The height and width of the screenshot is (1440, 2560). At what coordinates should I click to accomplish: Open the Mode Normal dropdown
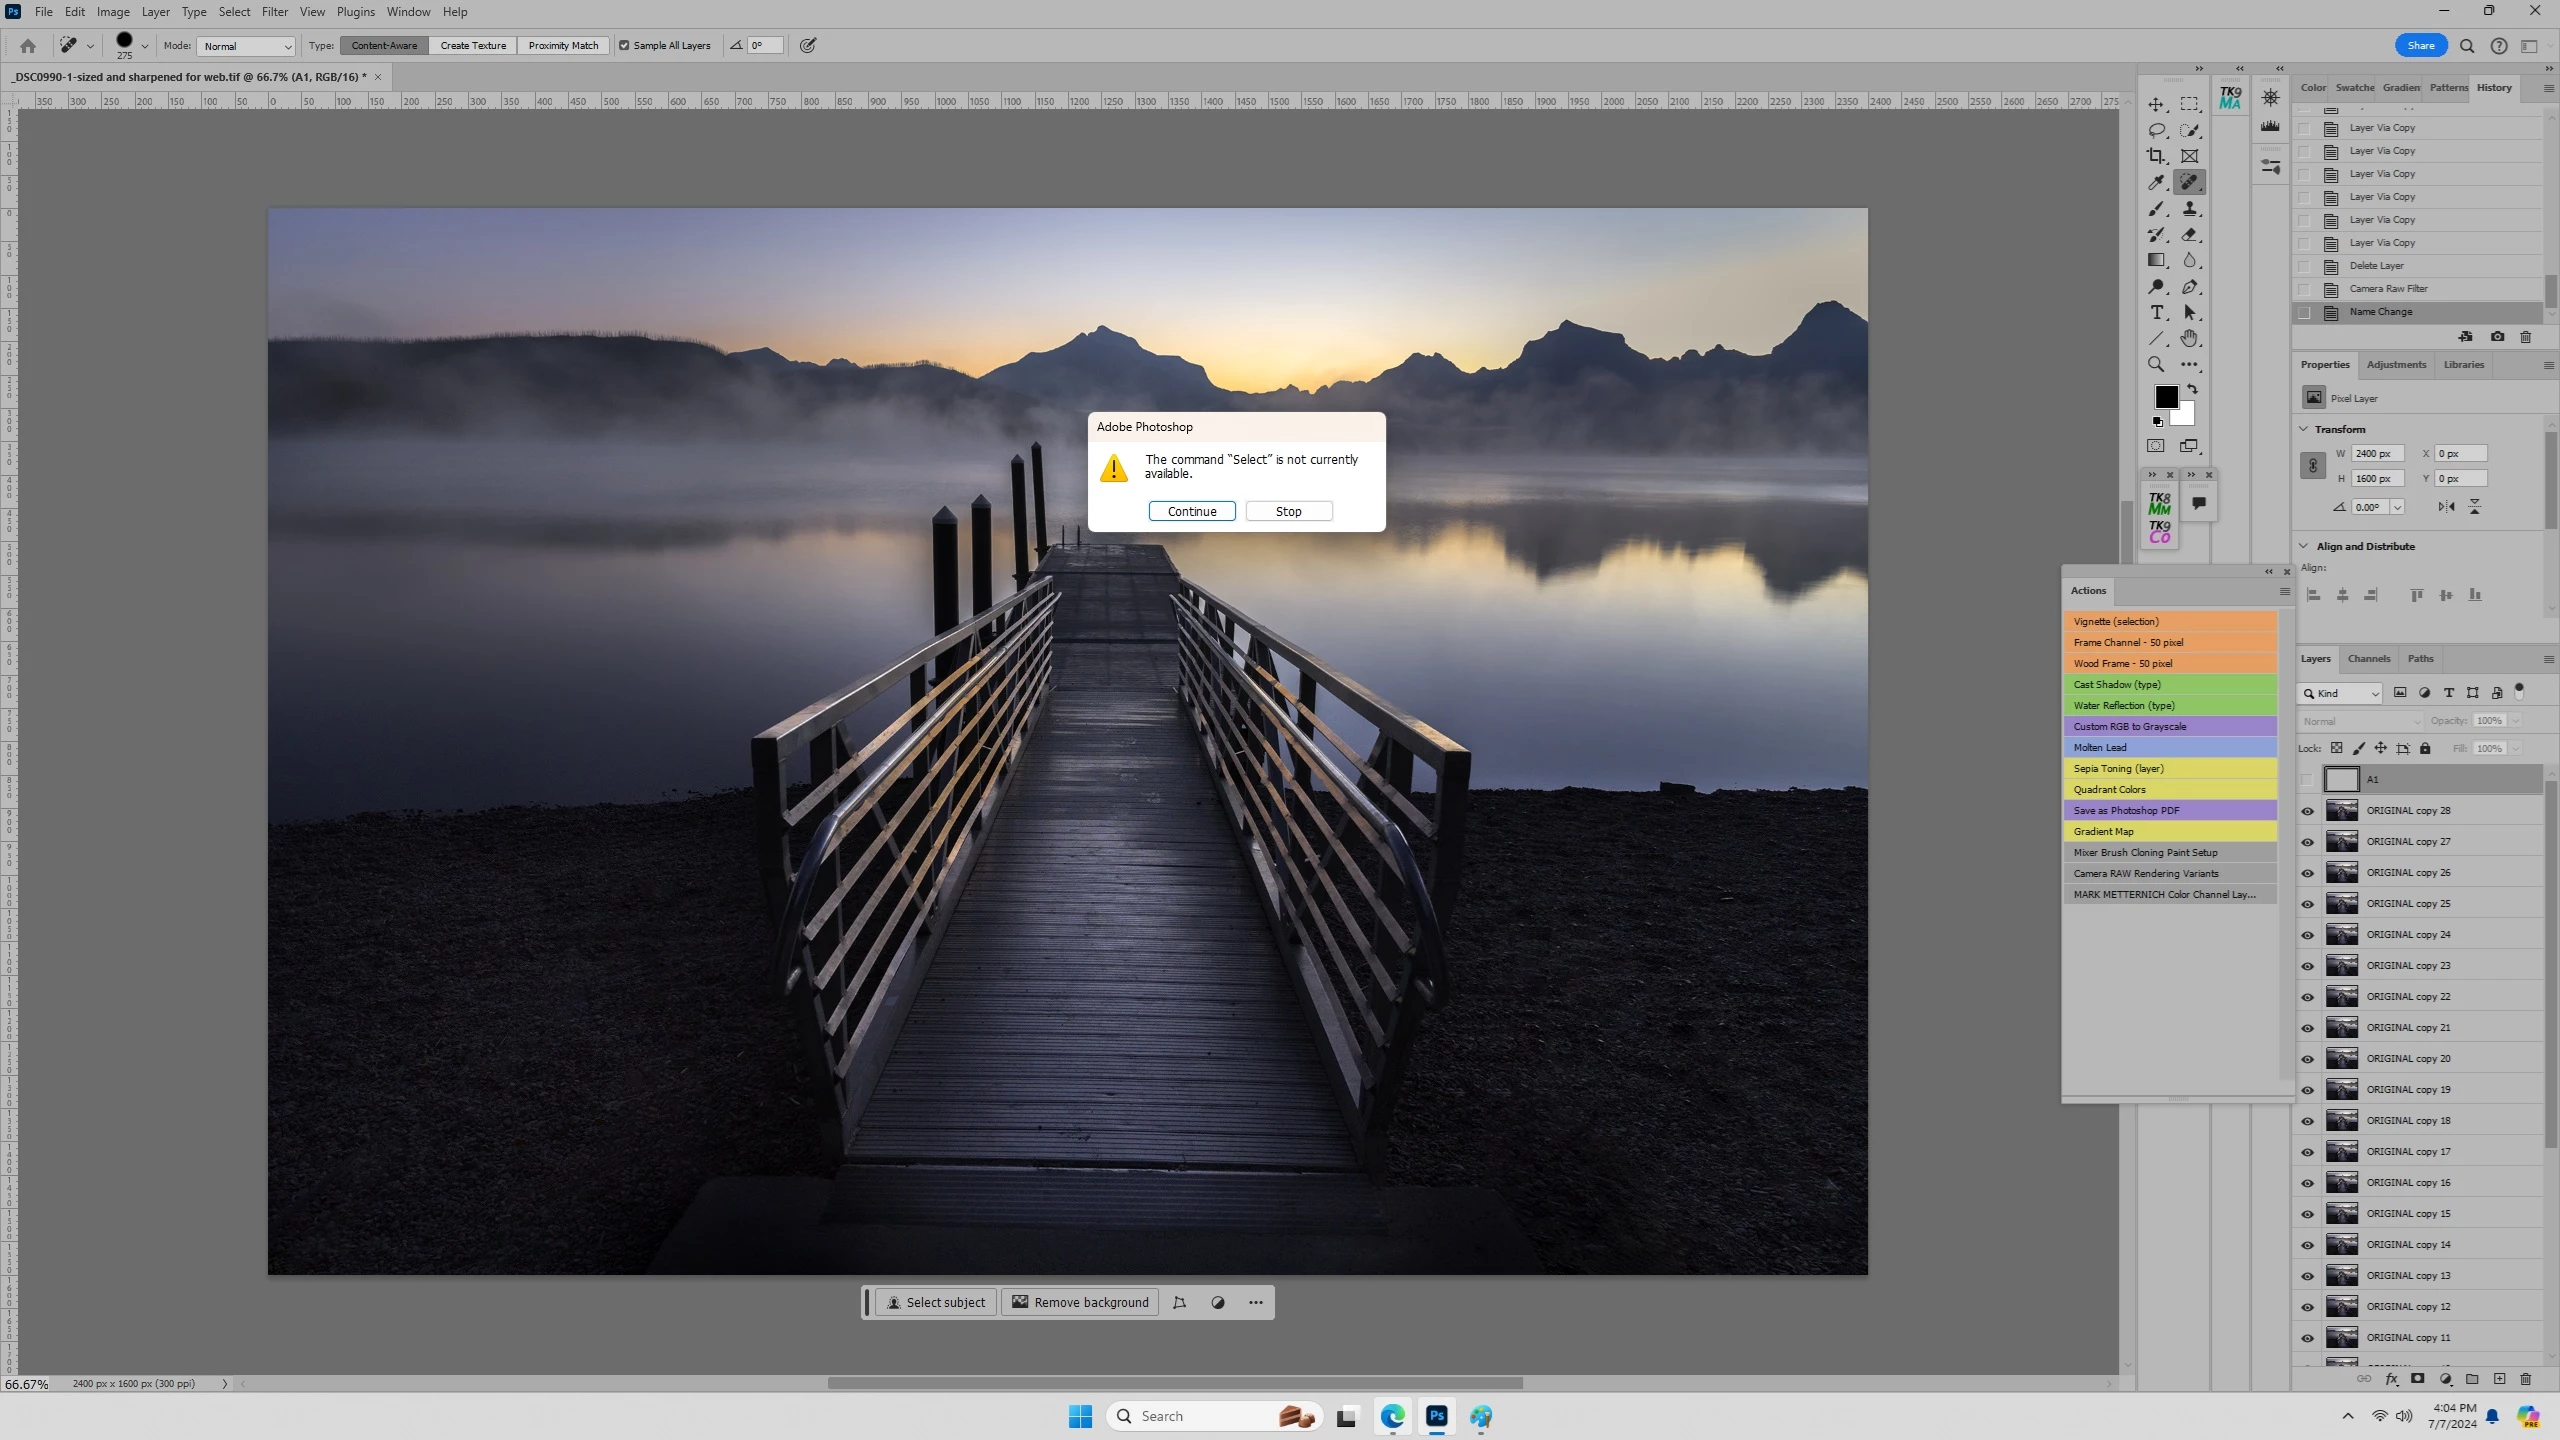coord(247,46)
